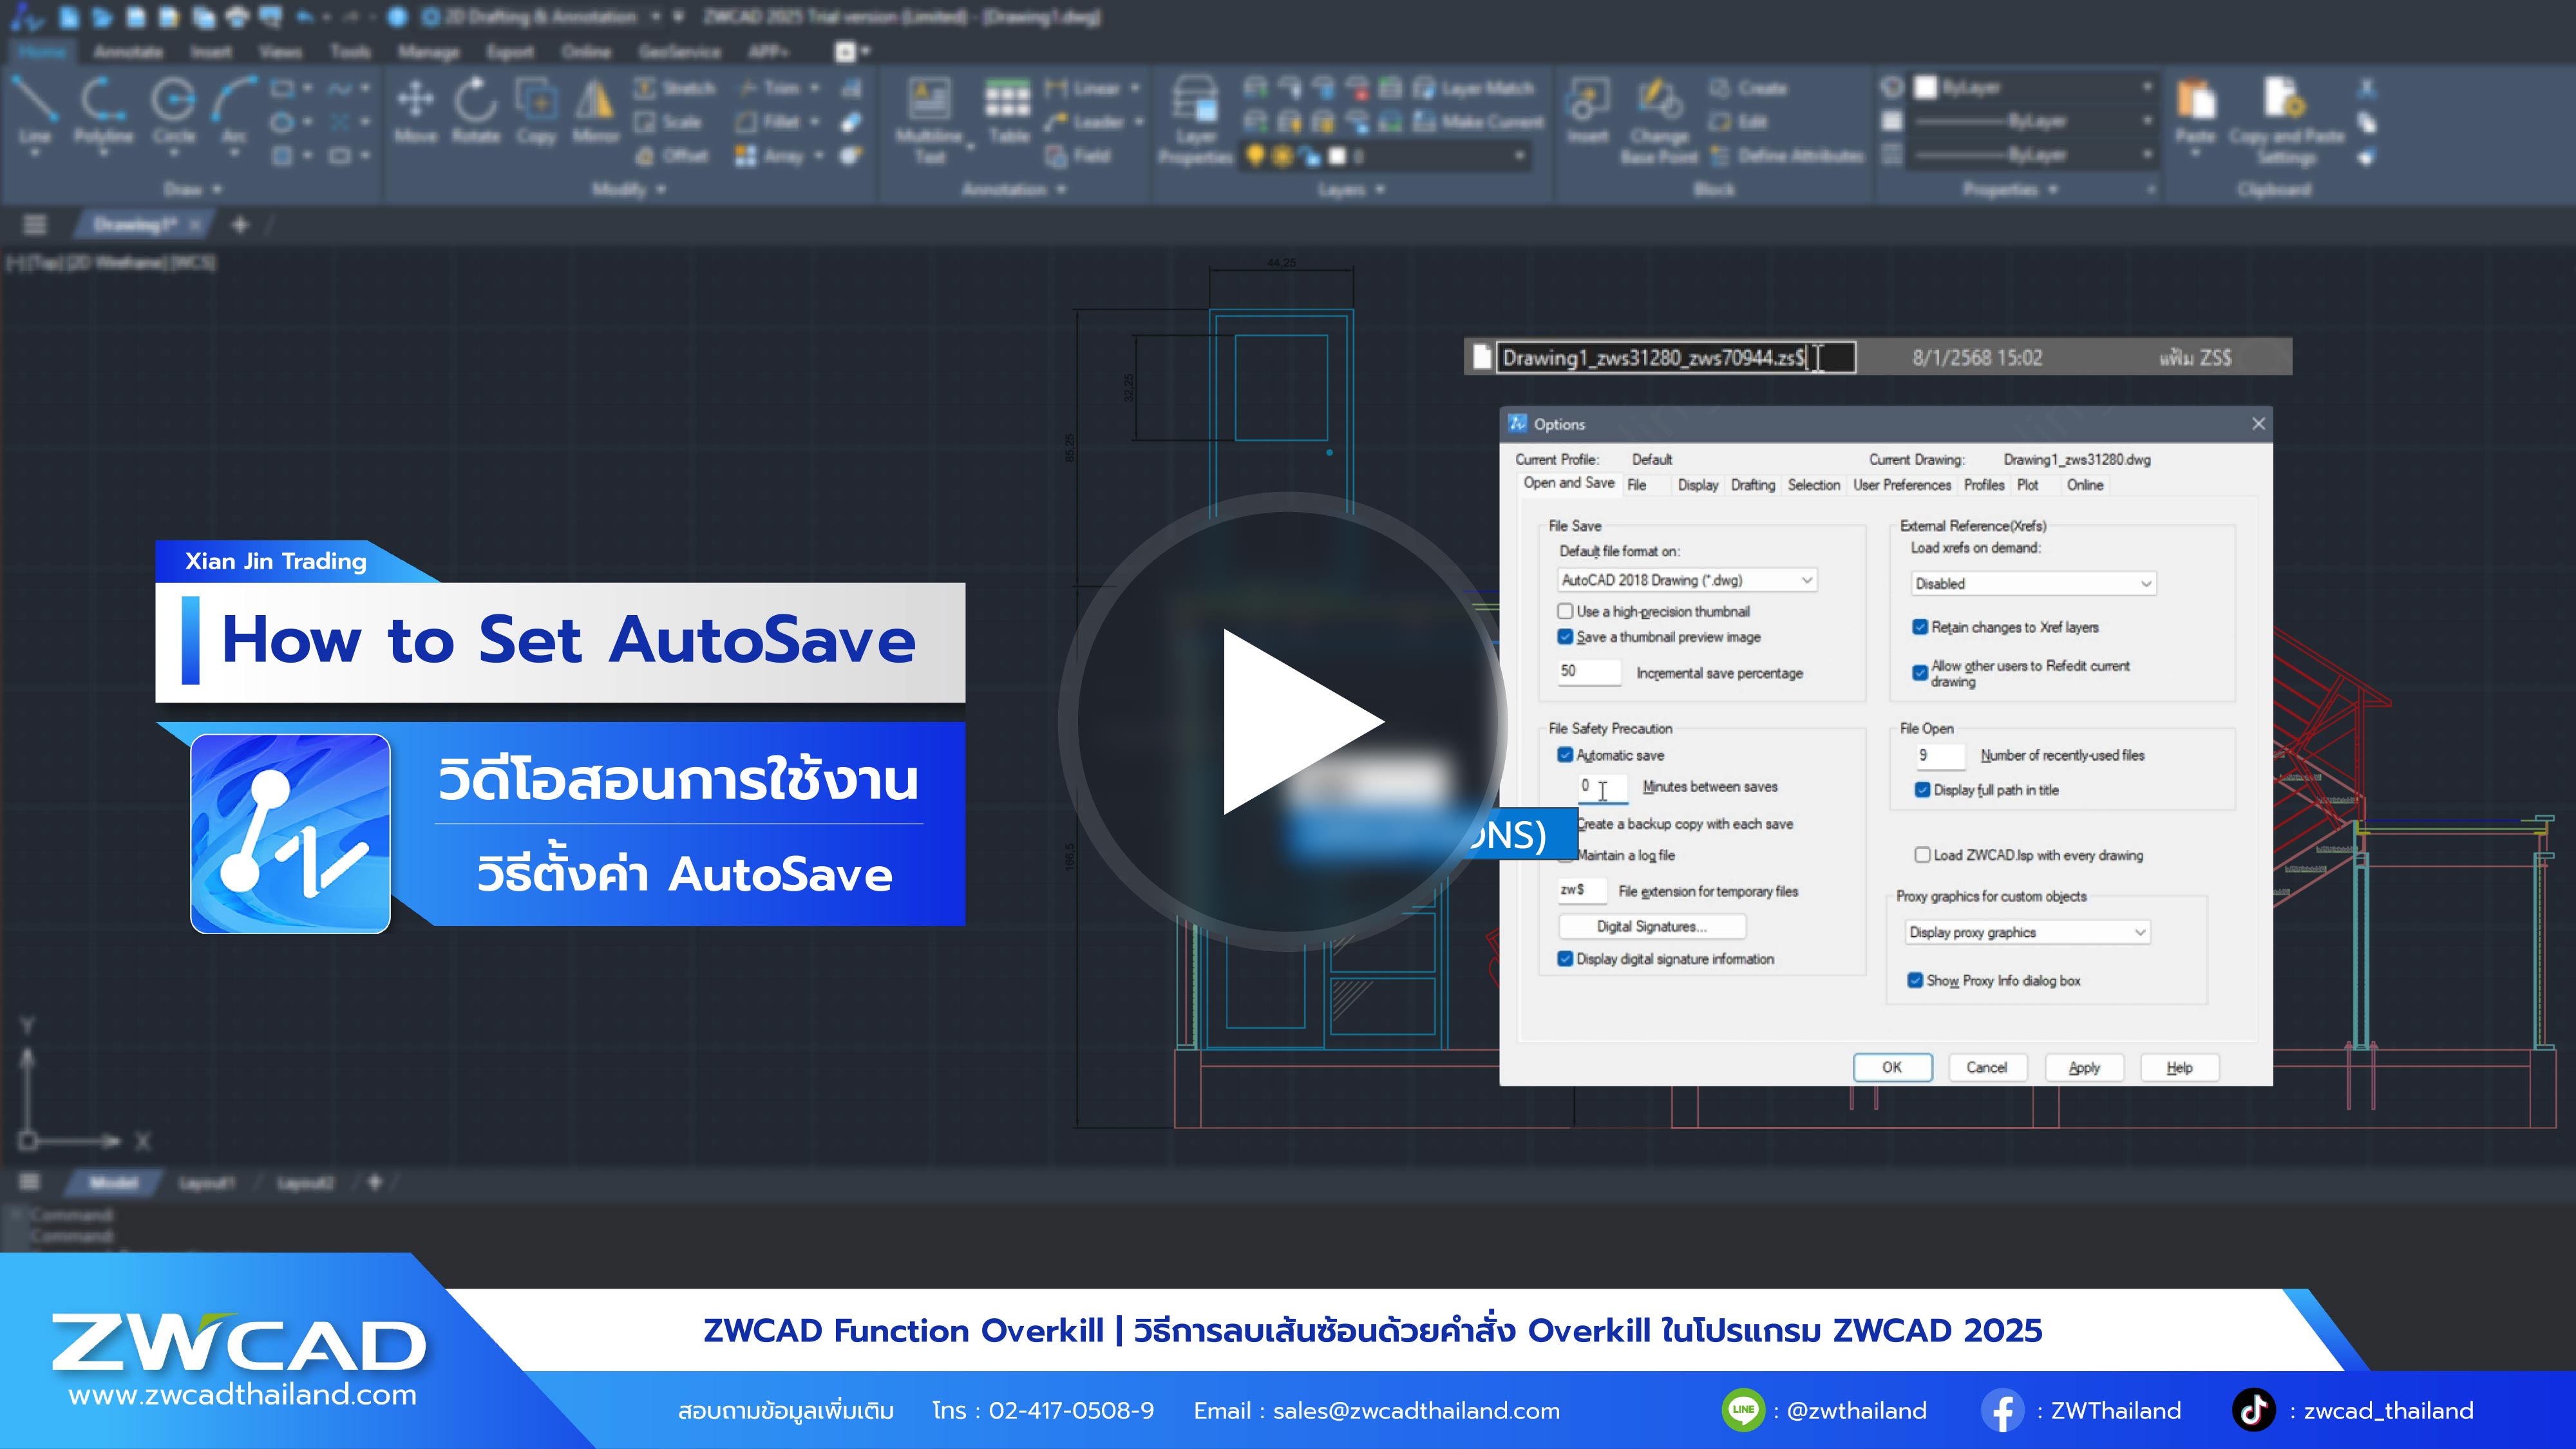Open Default file format dropdown

tap(1688, 580)
